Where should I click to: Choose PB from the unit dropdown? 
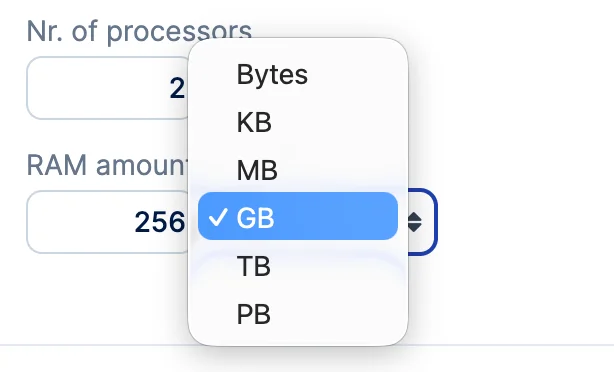(x=298, y=313)
